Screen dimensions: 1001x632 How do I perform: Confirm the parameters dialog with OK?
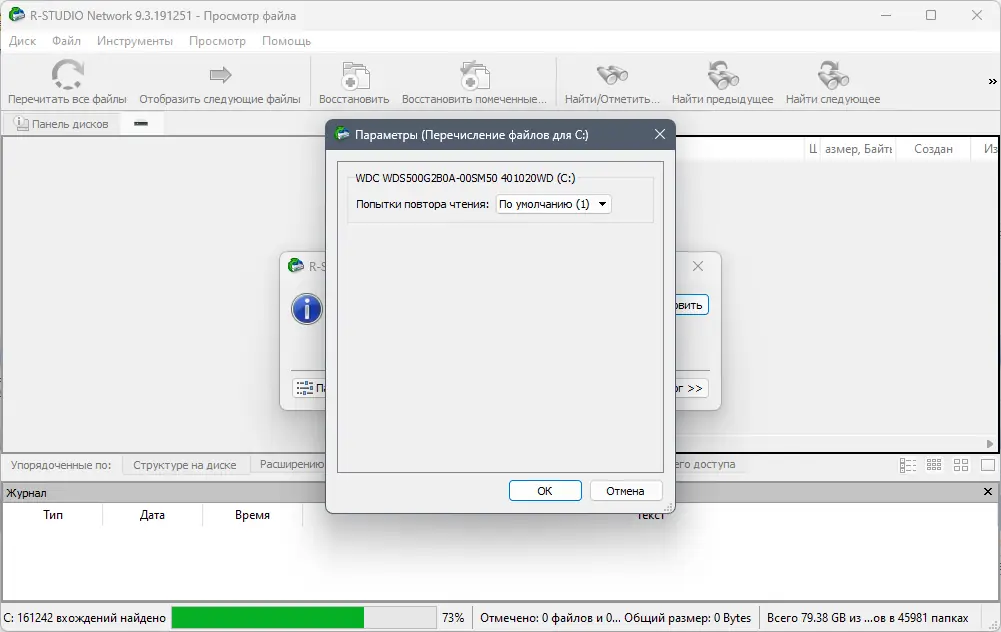545,491
